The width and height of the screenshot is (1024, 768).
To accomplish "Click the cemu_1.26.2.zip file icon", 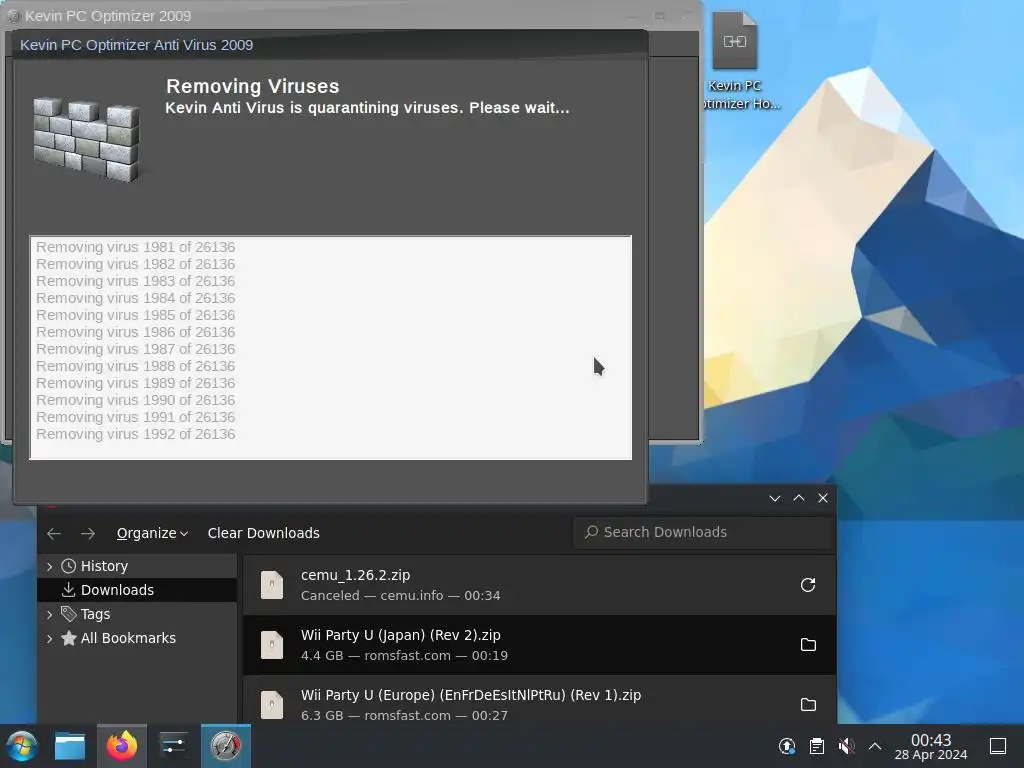I will click(x=272, y=584).
